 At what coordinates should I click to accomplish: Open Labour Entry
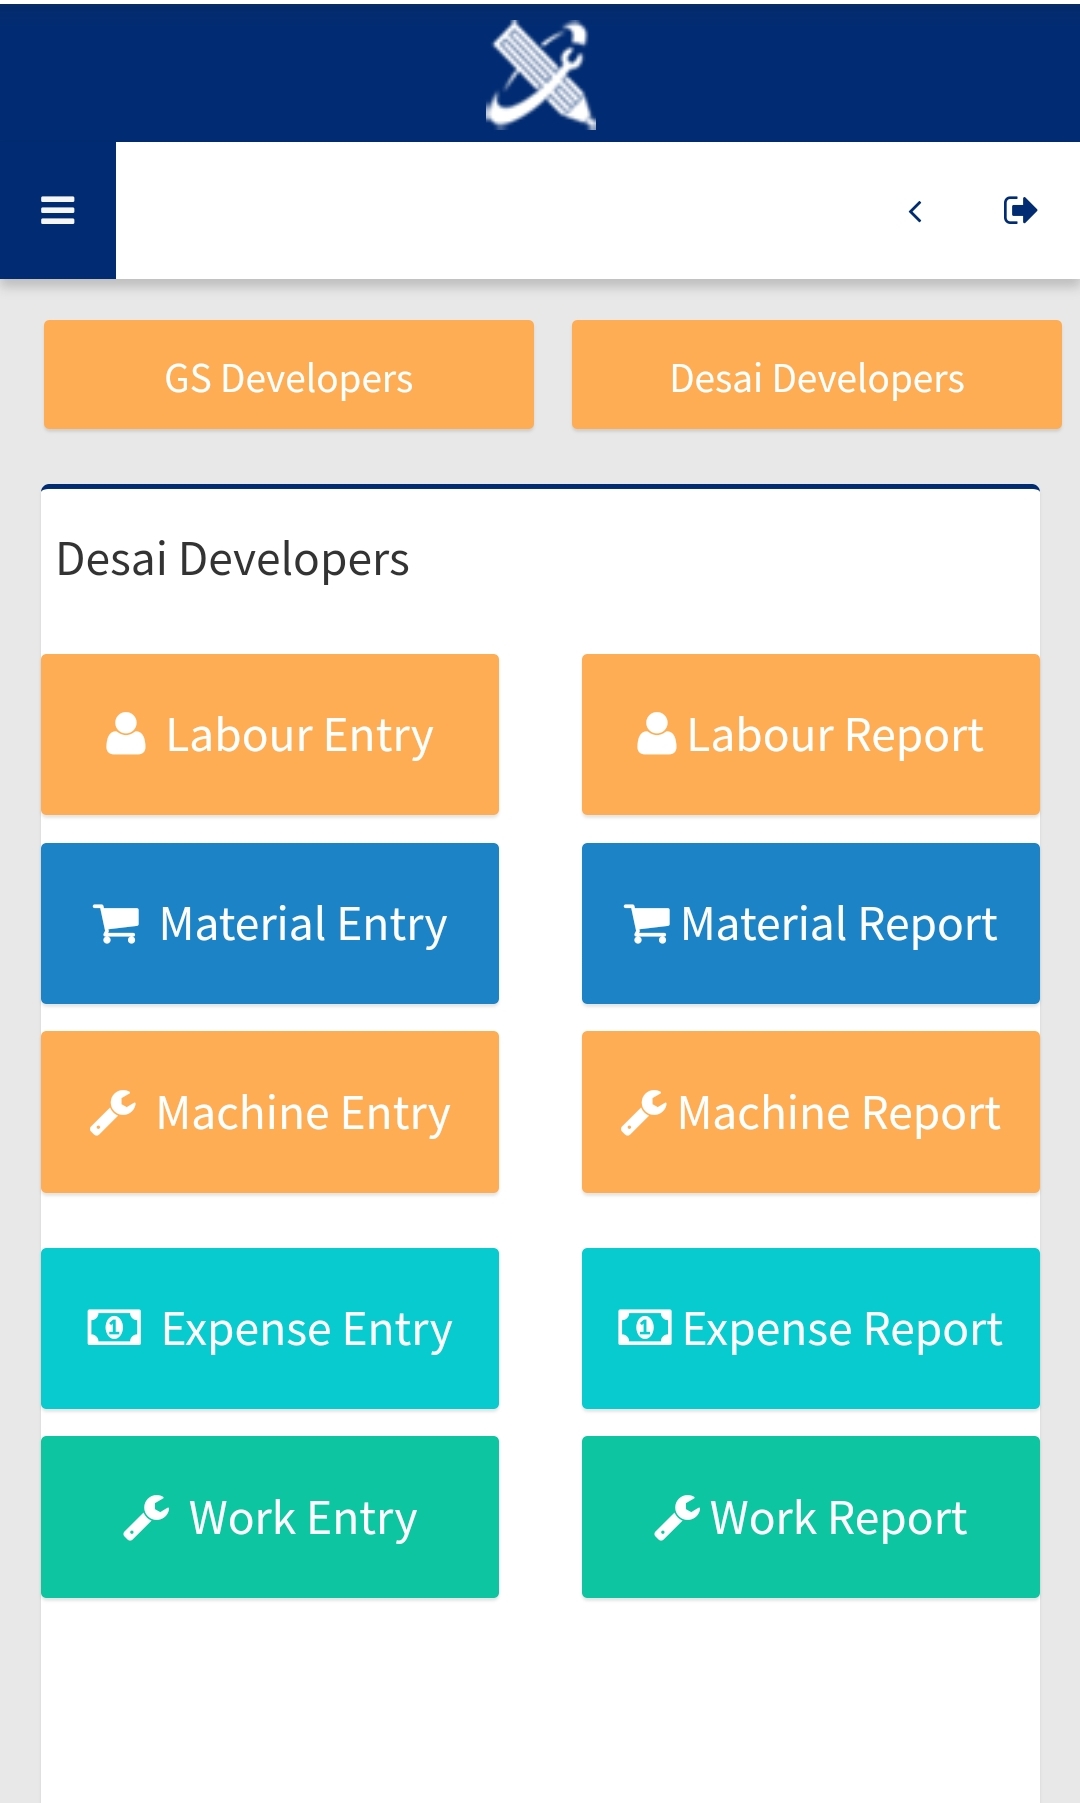coord(270,735)
